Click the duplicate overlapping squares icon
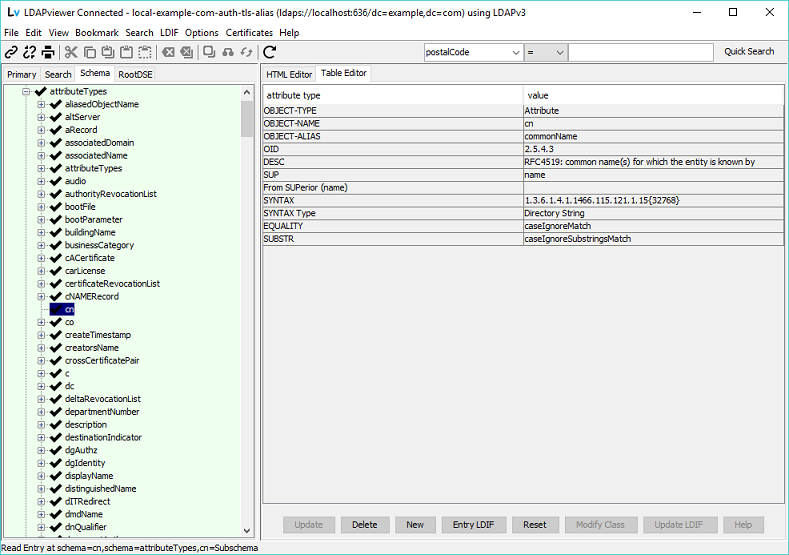Screen dimensions: 789x555 pyautogui.click(x=209, y=52)
